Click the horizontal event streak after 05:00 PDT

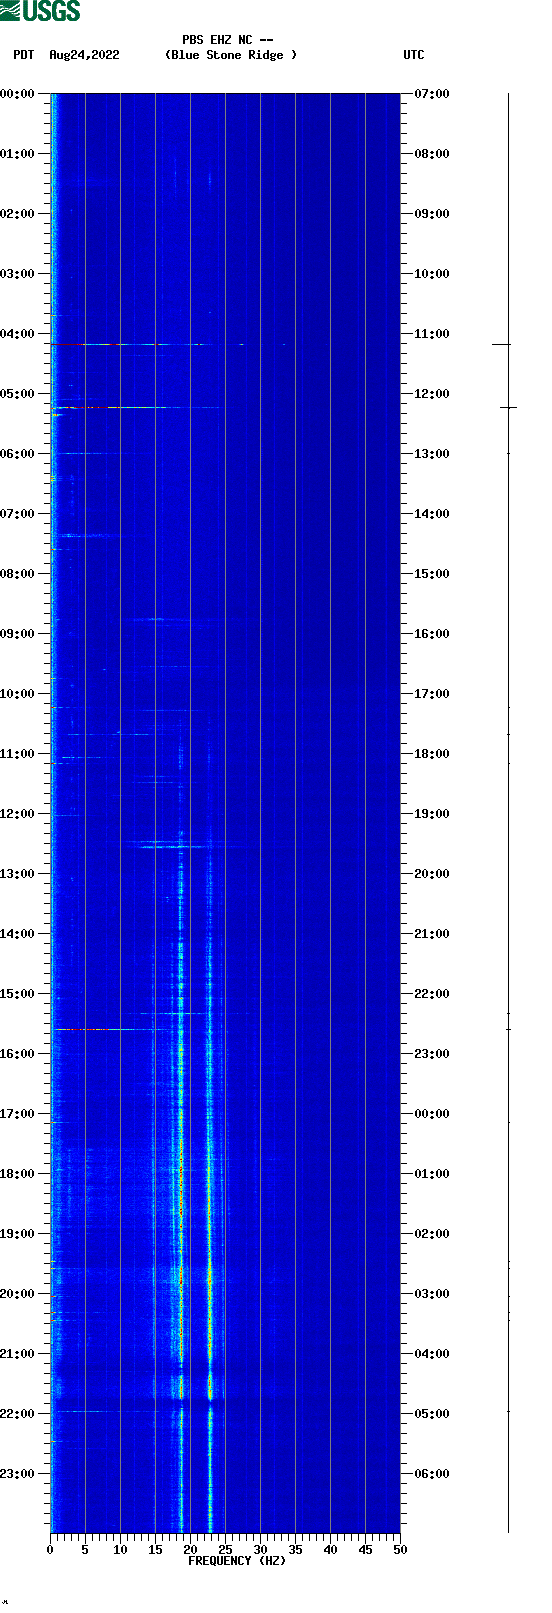pyautogui.click(x=135, y=407)
